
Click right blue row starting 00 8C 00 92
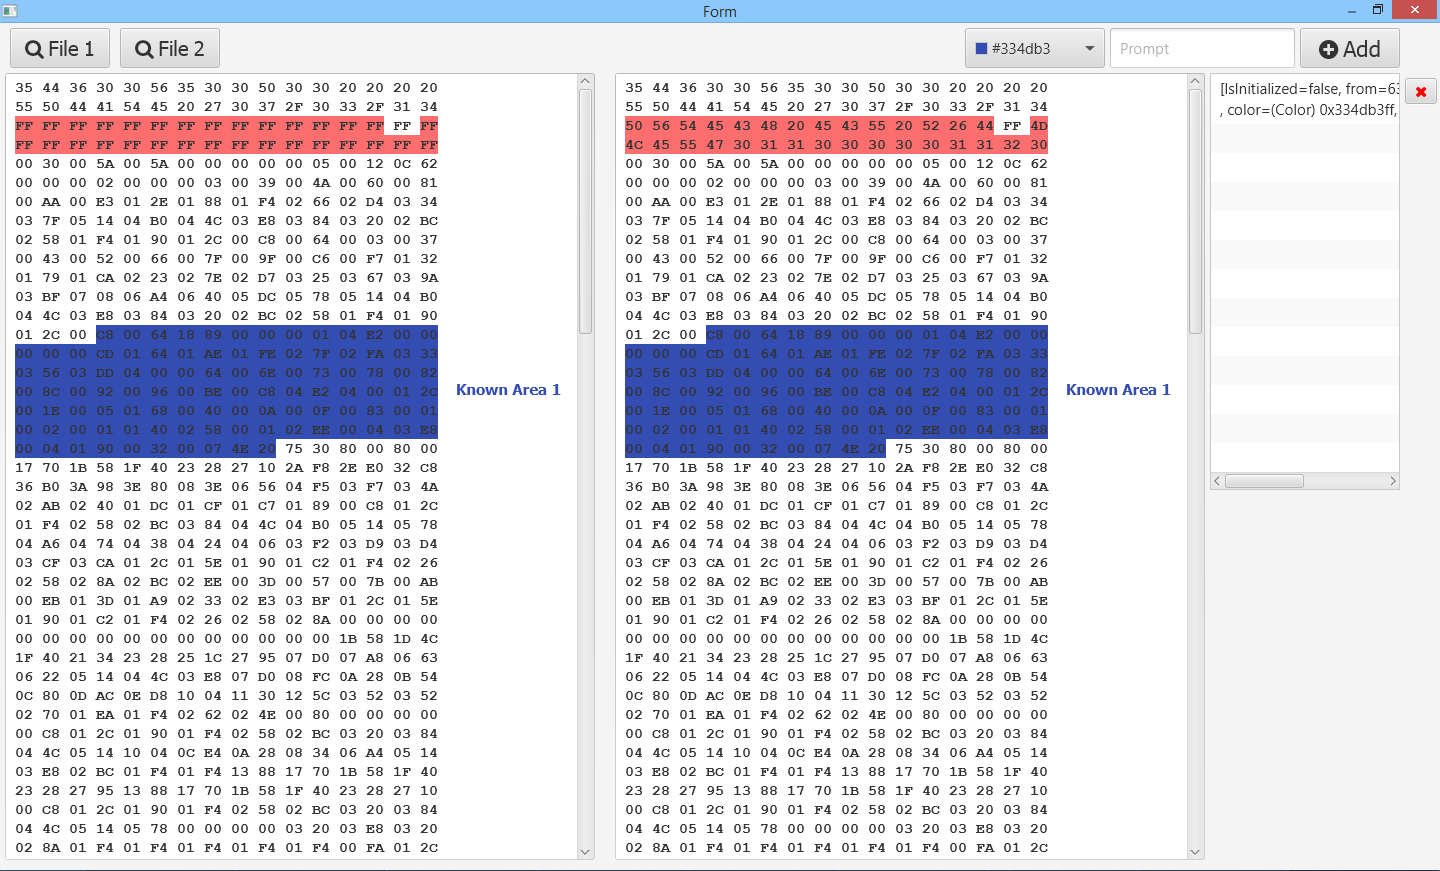point(836,392)
